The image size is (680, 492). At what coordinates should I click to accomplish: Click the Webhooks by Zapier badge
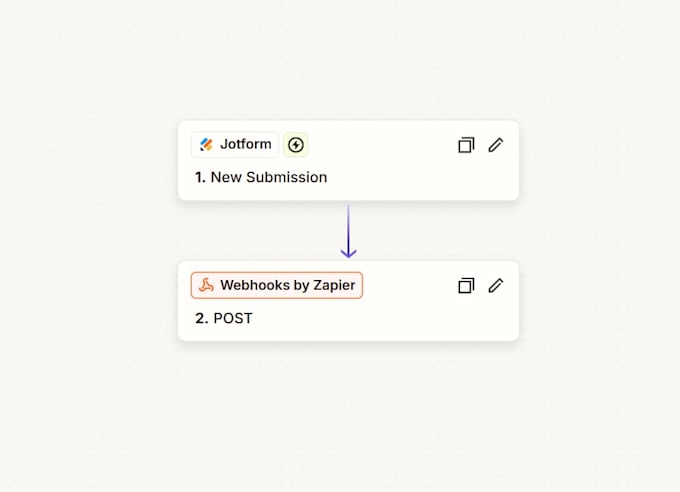pyautogui.click(x=277, y=285)
